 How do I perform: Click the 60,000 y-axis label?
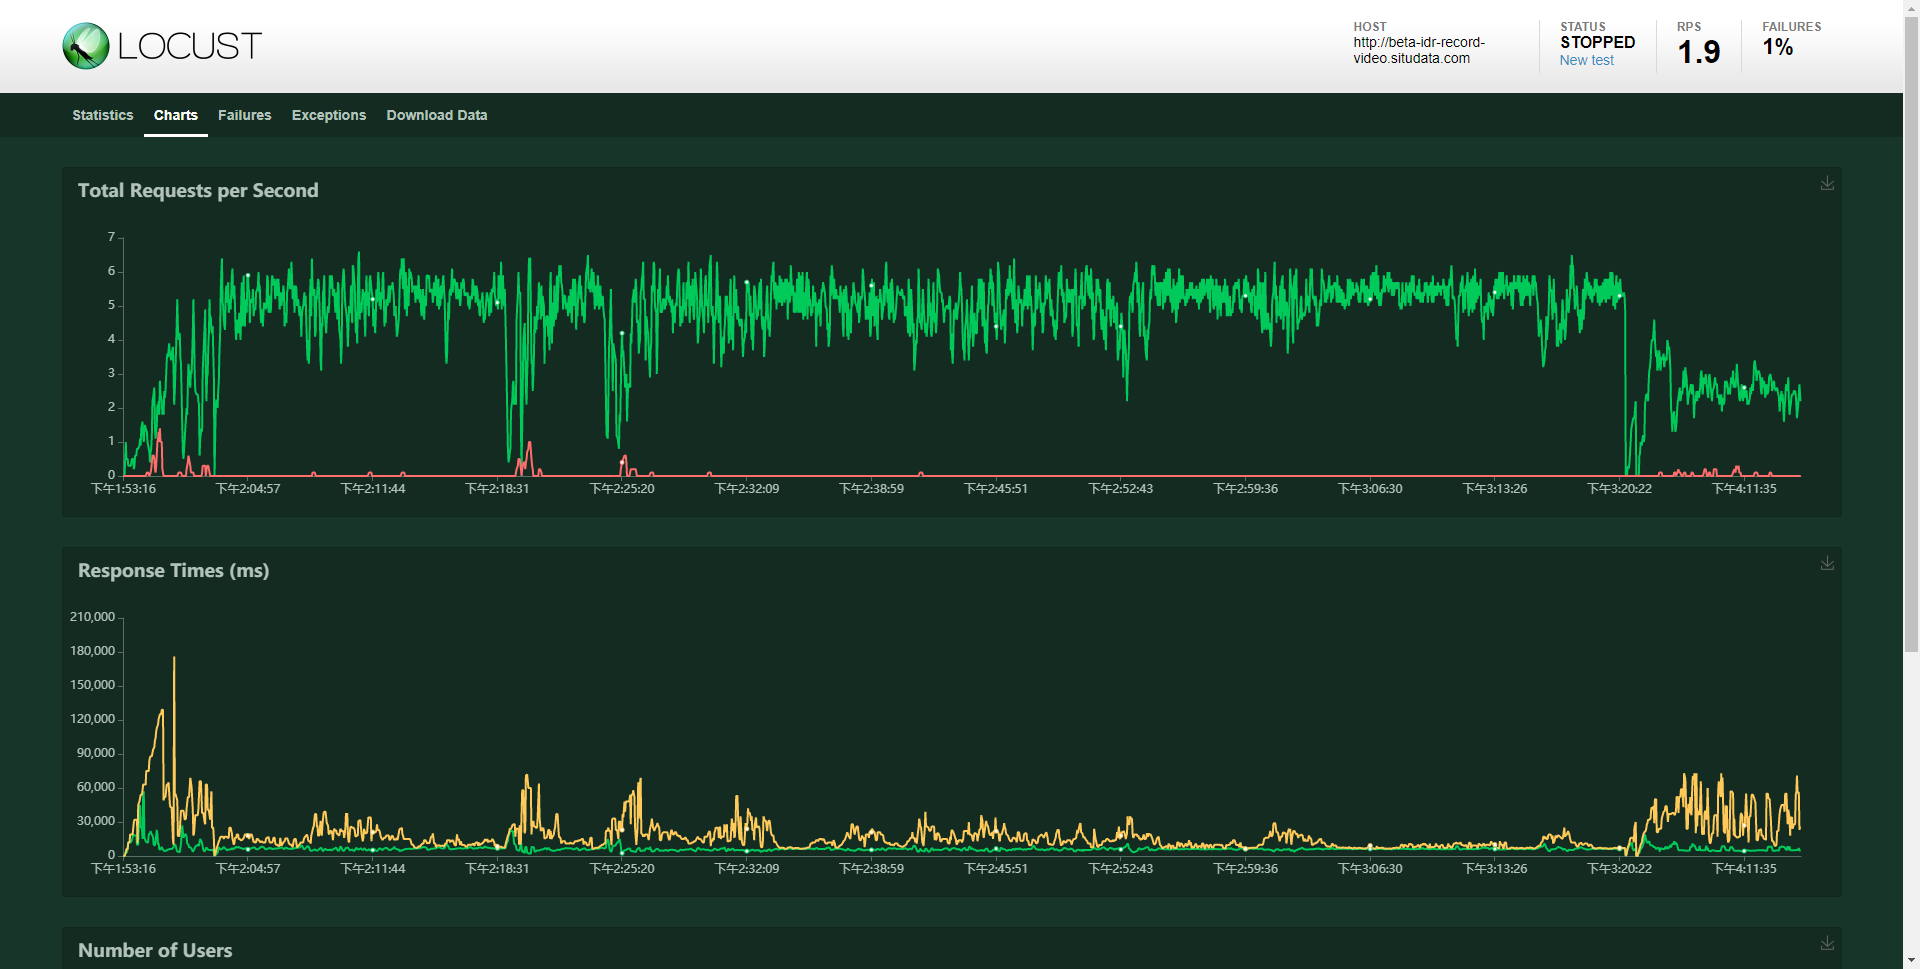(96, 787)
